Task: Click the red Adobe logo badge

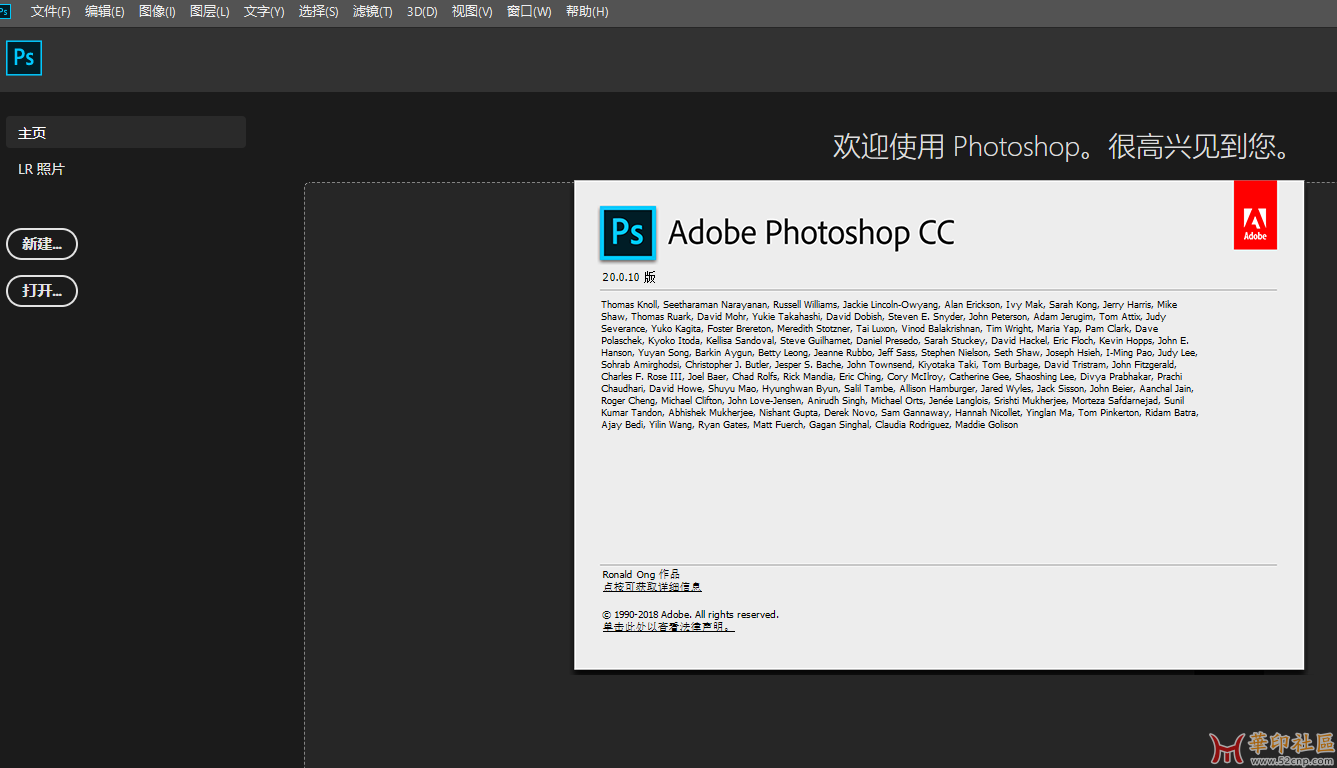Action: click(x=1255, y=215)
